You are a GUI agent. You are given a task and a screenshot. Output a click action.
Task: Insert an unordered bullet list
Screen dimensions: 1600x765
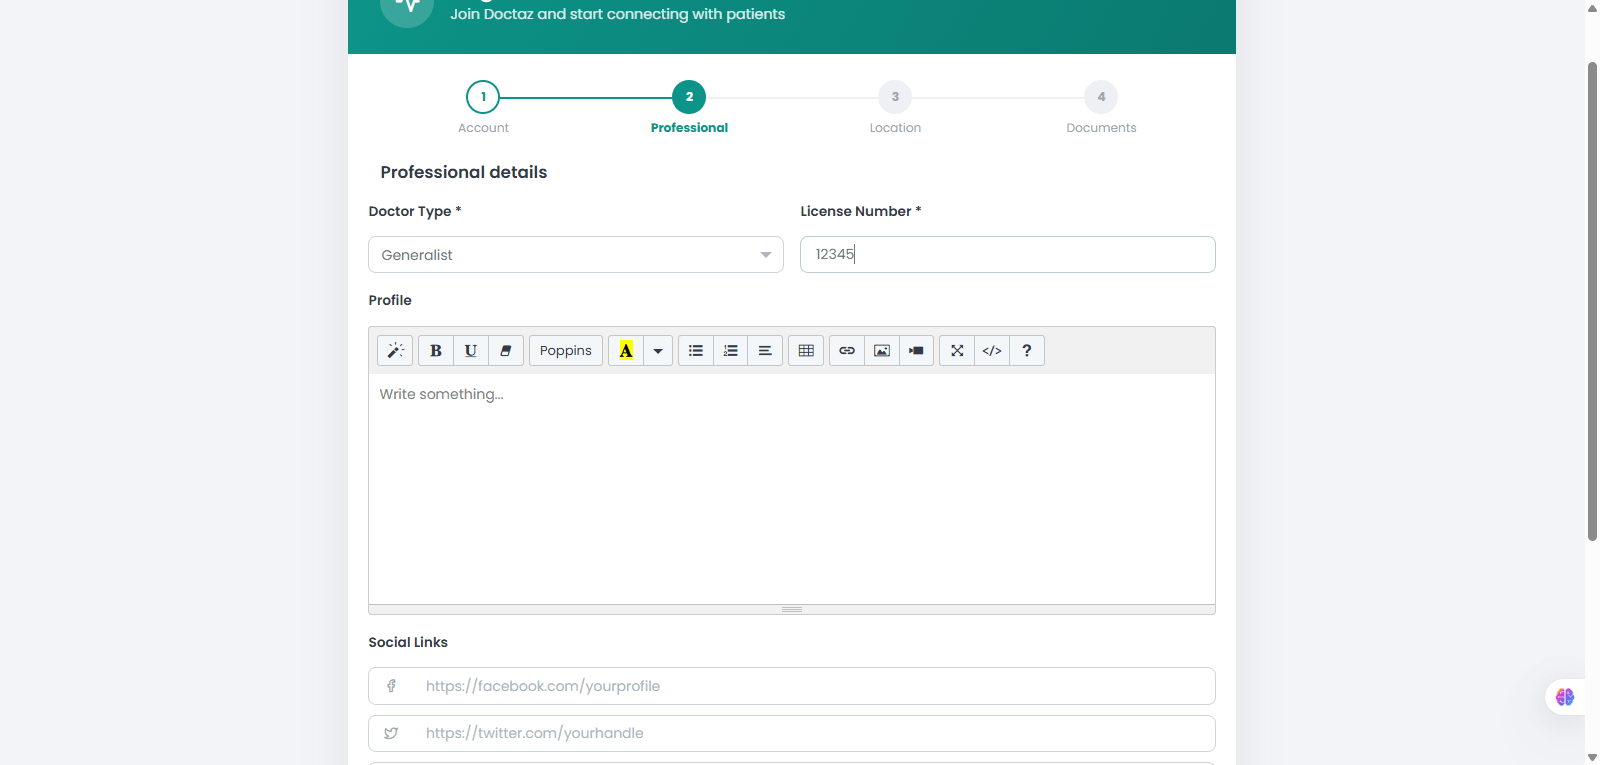point(696,351)
